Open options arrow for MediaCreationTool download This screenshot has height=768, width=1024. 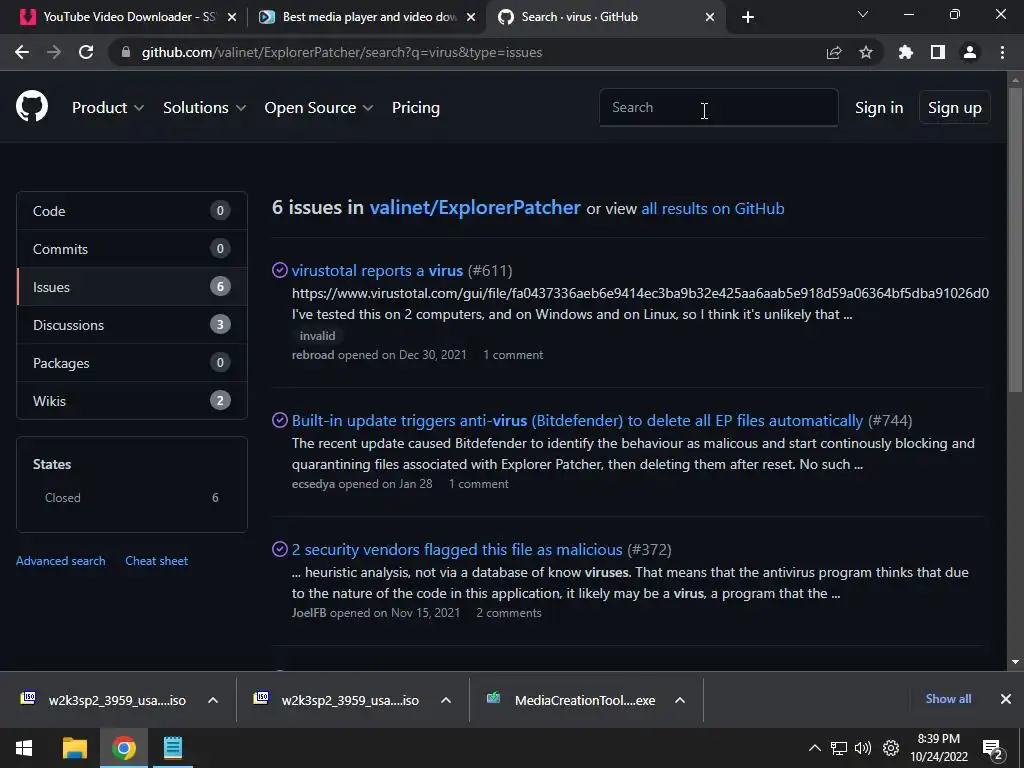[x=680, y=700]
